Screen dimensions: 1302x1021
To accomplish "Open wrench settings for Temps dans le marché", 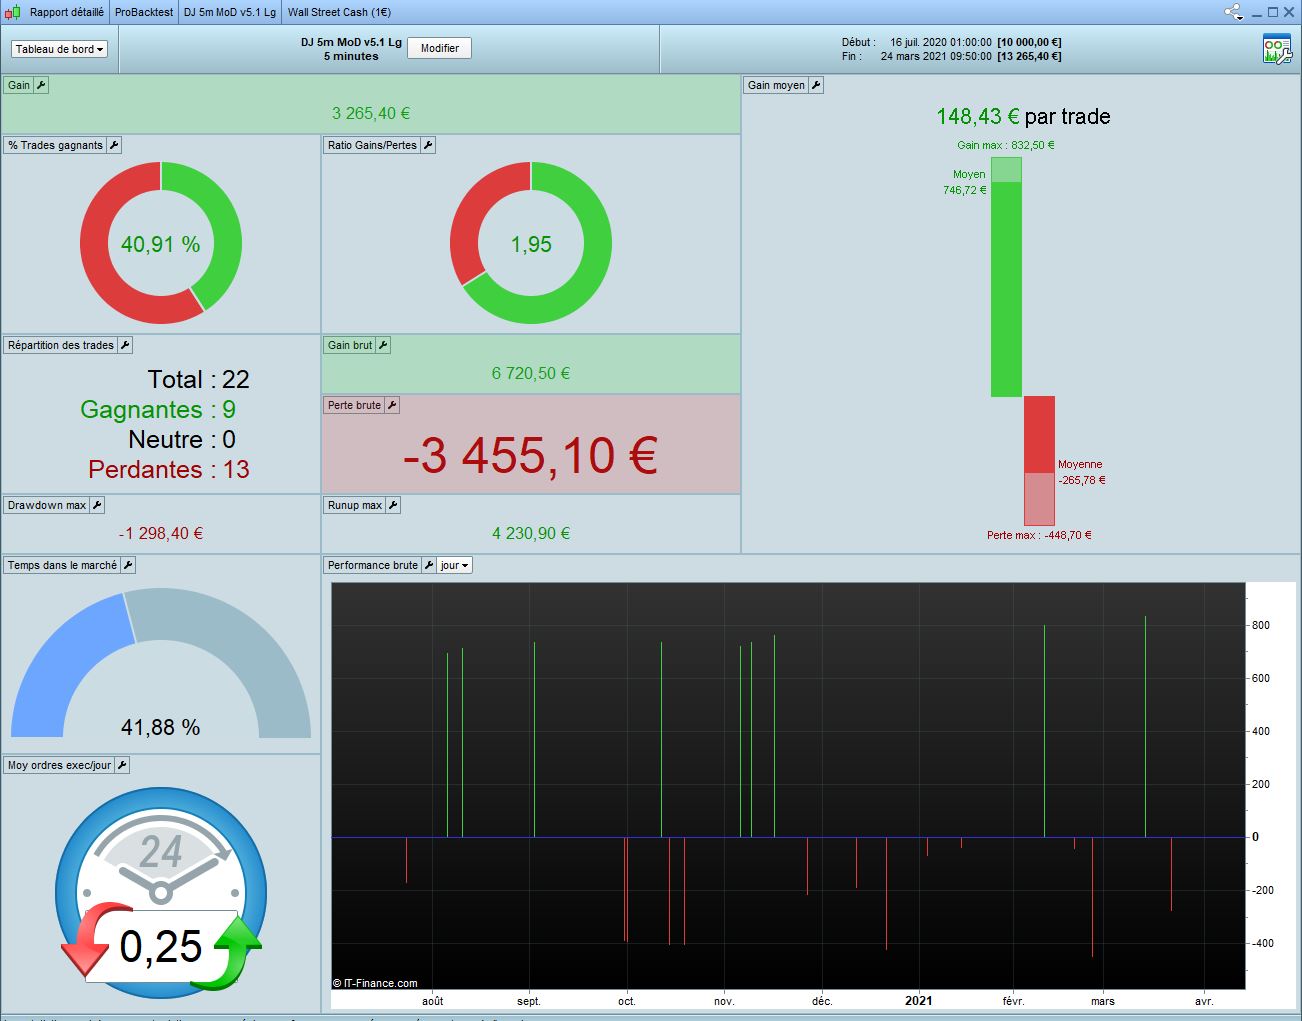I will tap(128, 565).
